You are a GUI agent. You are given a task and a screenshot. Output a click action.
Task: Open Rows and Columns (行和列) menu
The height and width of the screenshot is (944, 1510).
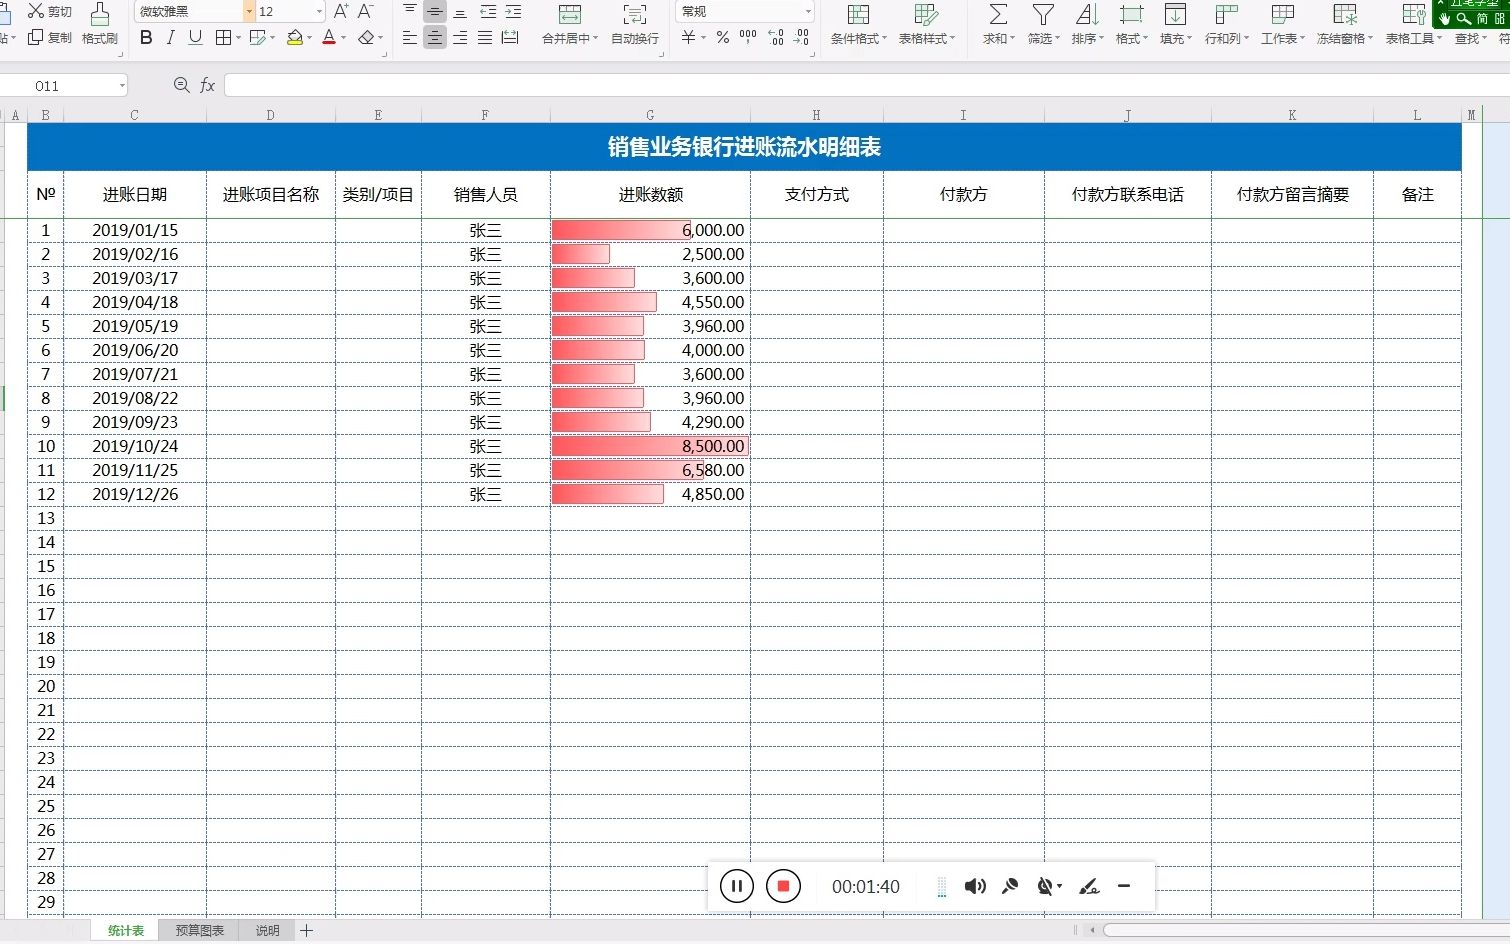click(x=1226, y=24)
